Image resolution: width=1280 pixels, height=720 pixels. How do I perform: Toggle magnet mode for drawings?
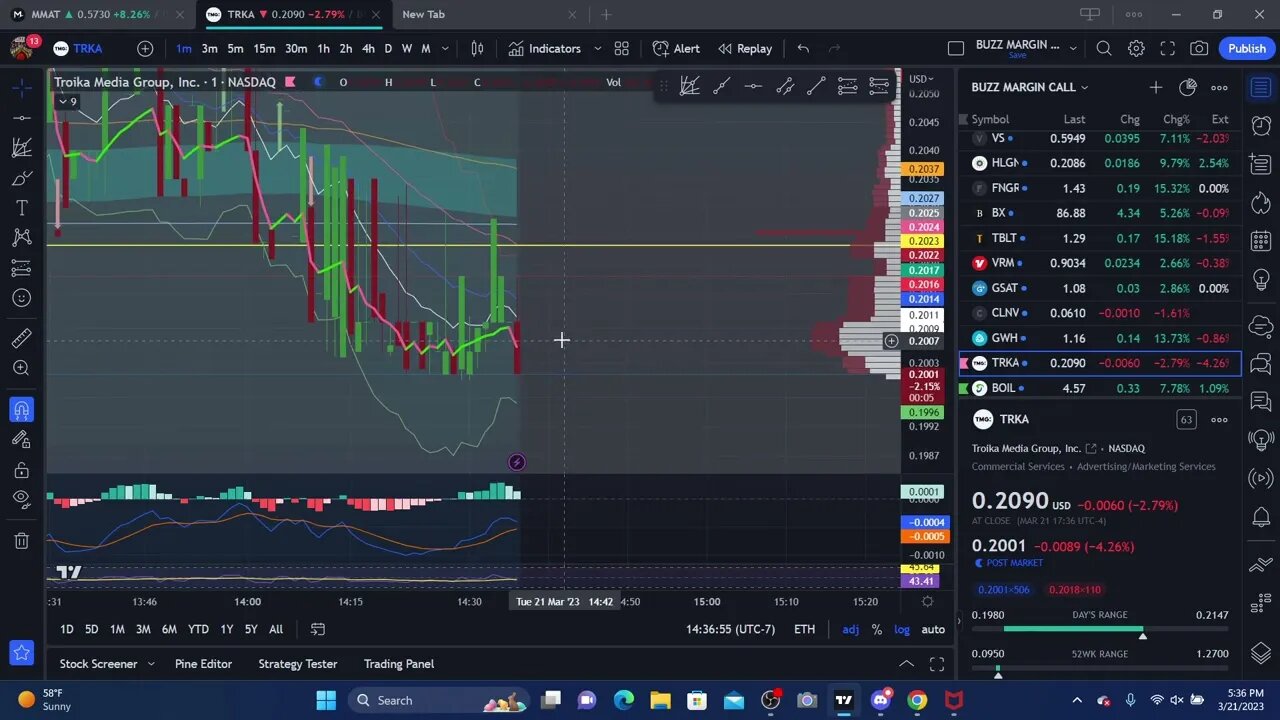[x=21, y=410]
